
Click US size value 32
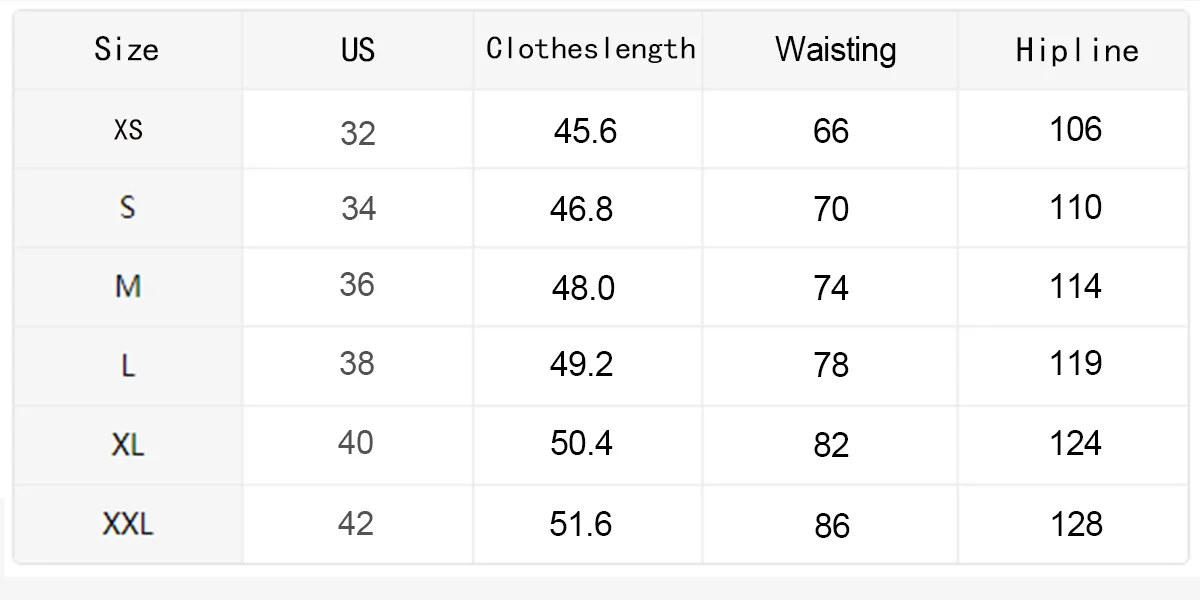[x=357, y=132]
